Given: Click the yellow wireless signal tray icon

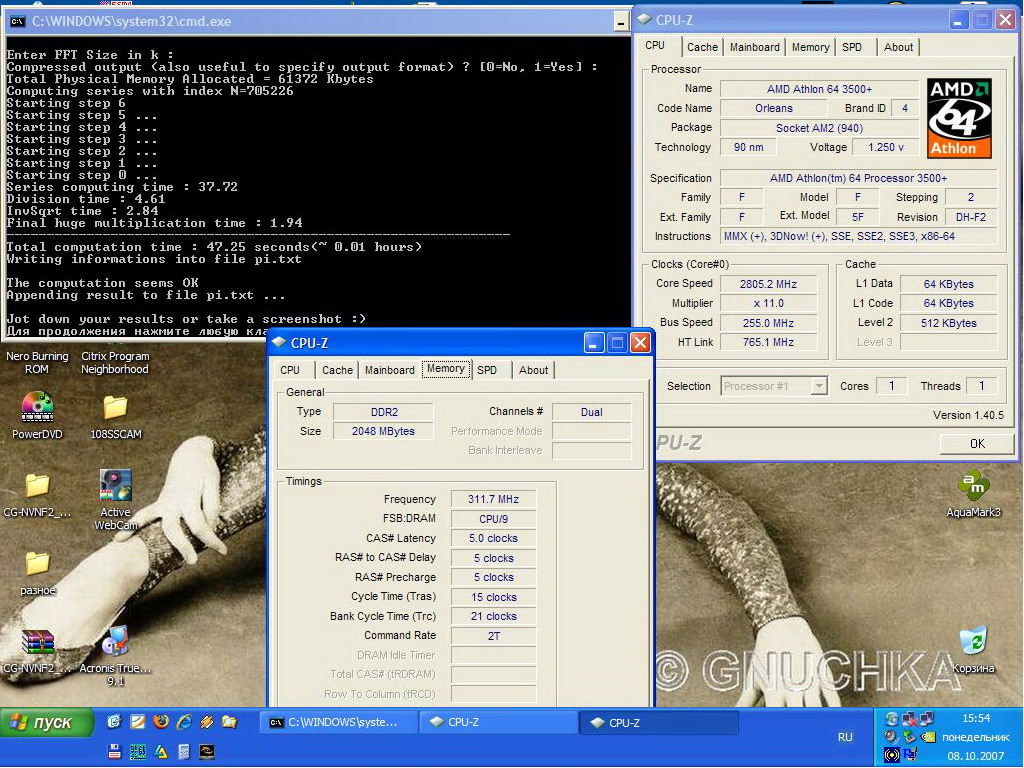Looking at the screenshot, I should tap(892, 755).
